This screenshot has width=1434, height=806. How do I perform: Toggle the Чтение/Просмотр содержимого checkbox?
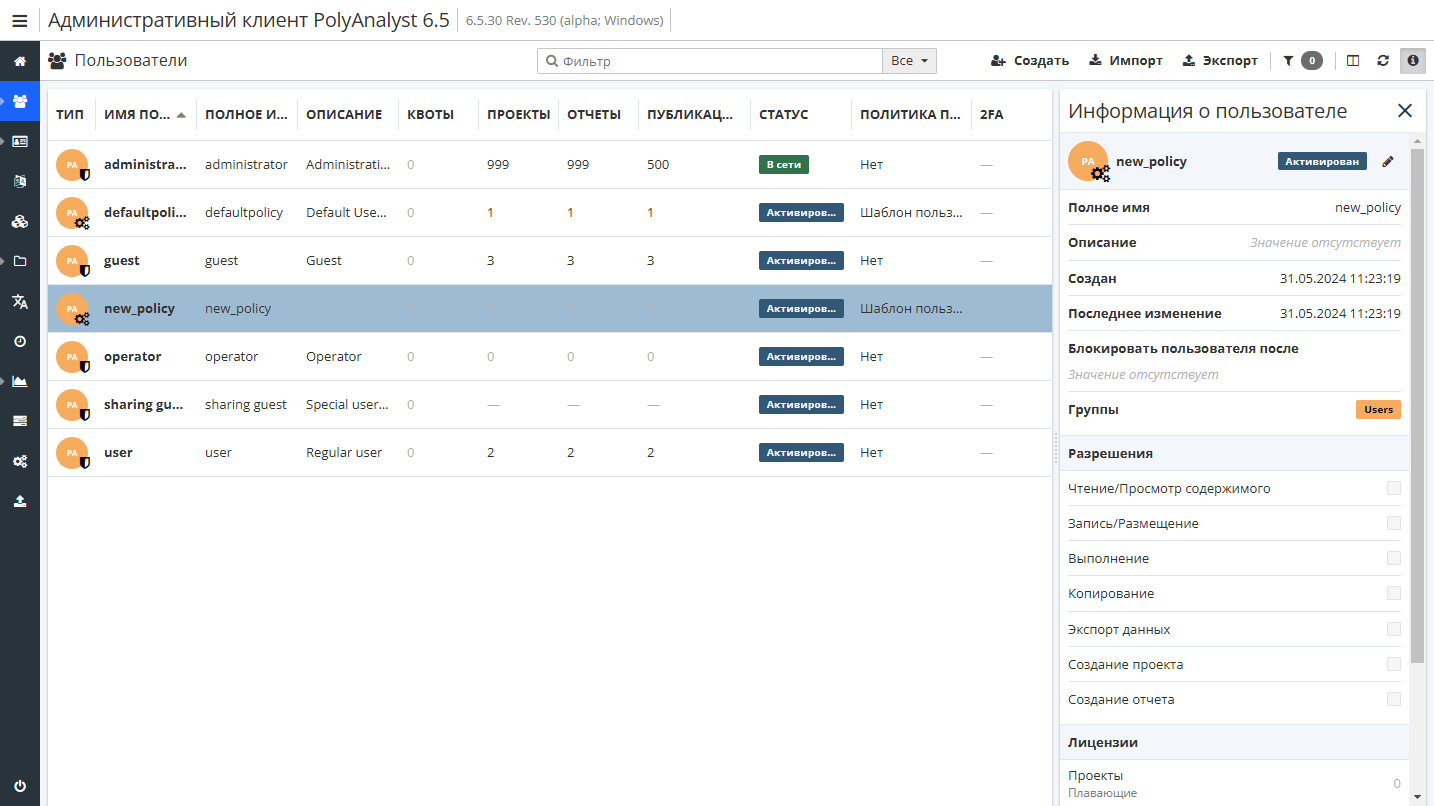point(1394,488)
